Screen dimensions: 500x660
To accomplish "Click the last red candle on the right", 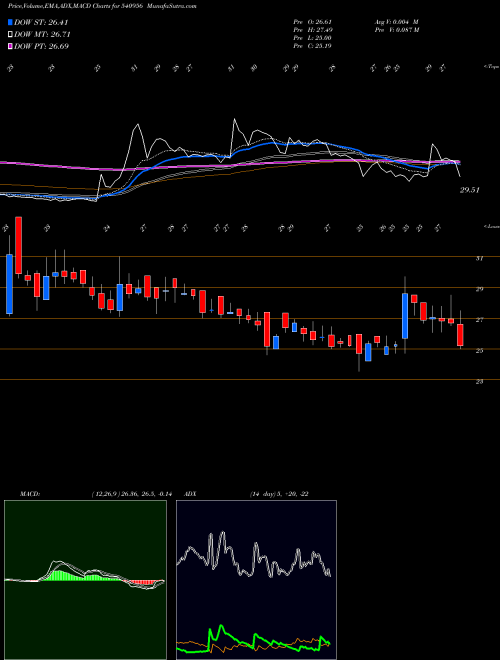I will (x=460, y=335).
